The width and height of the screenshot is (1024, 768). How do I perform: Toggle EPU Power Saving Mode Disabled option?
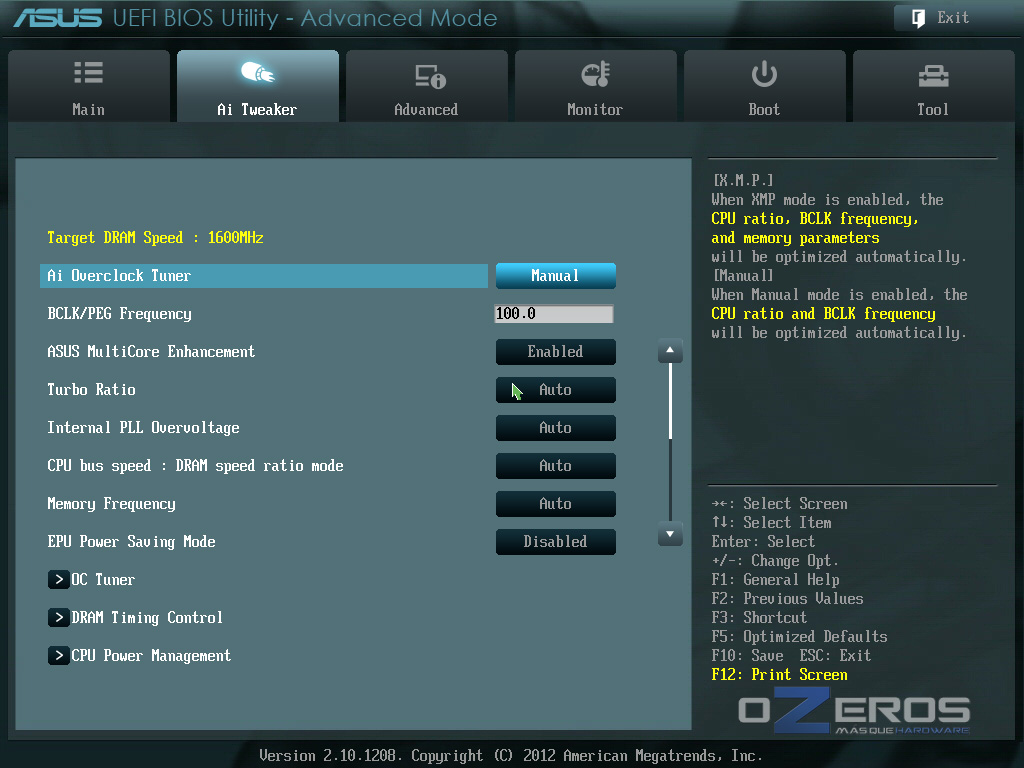point(555,541)
